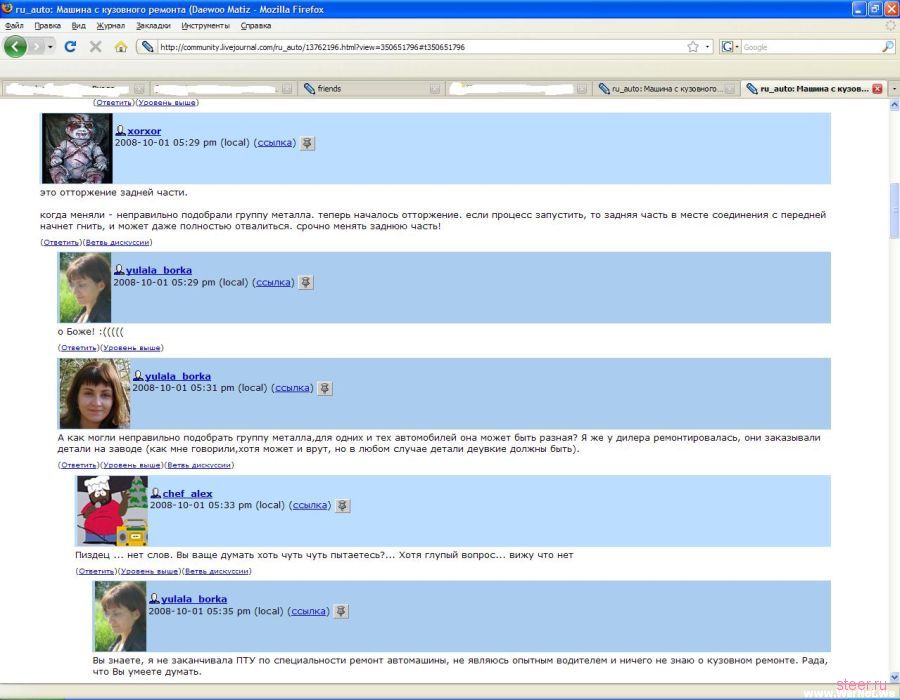Click xorxor avatar picture

77,148
